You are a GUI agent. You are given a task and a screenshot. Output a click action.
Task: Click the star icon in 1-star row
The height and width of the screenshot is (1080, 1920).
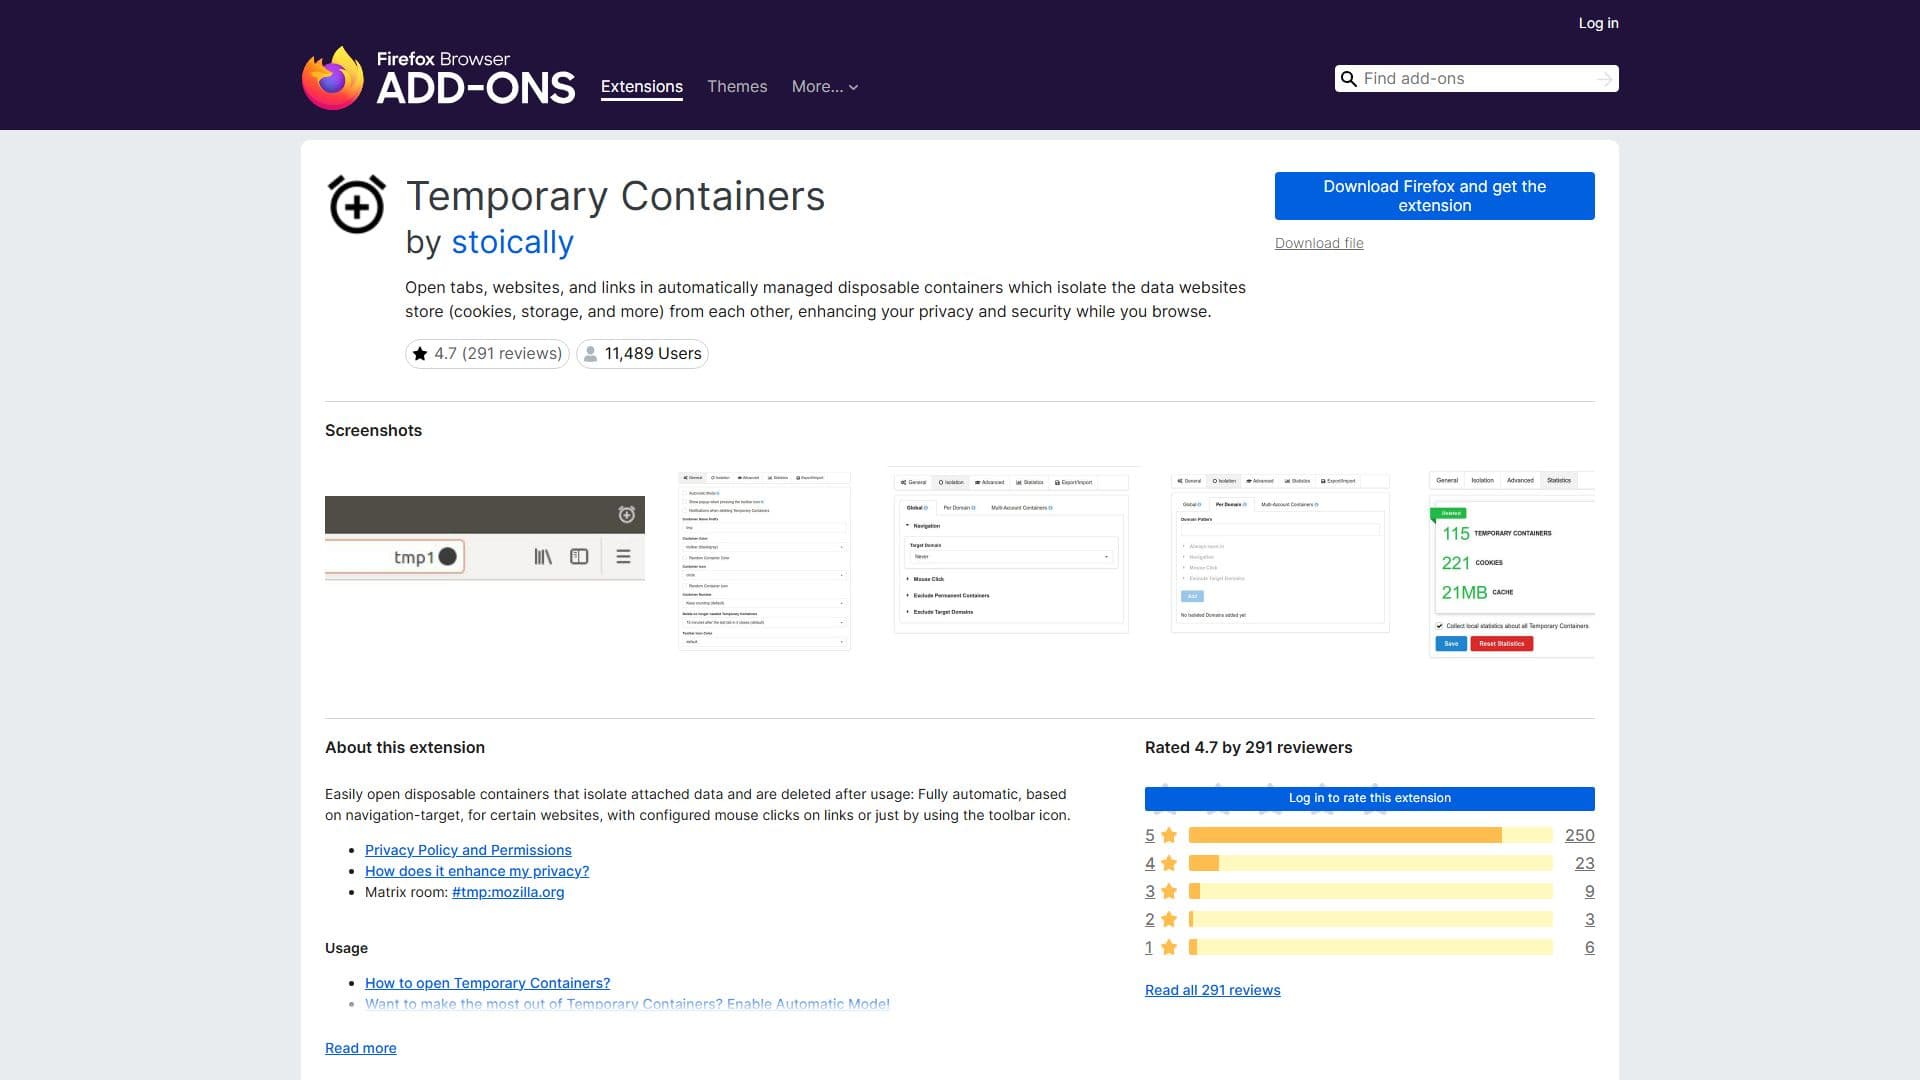click(1169, 947)
